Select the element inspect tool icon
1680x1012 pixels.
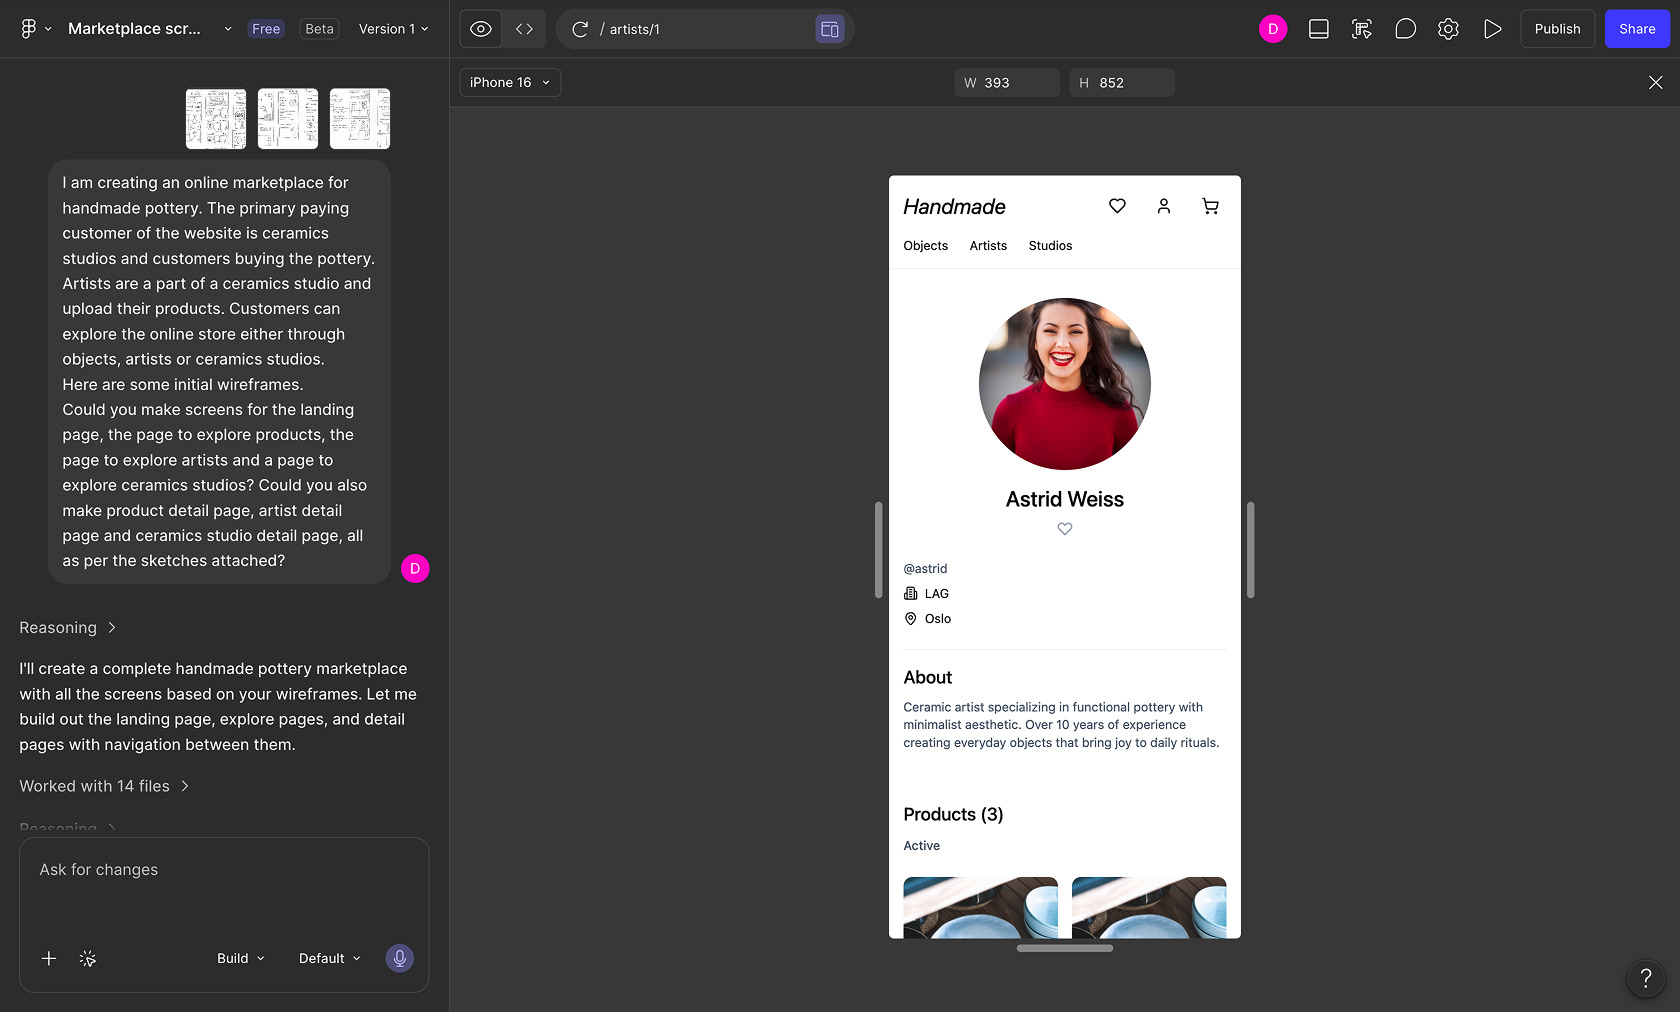(1362, 29)
